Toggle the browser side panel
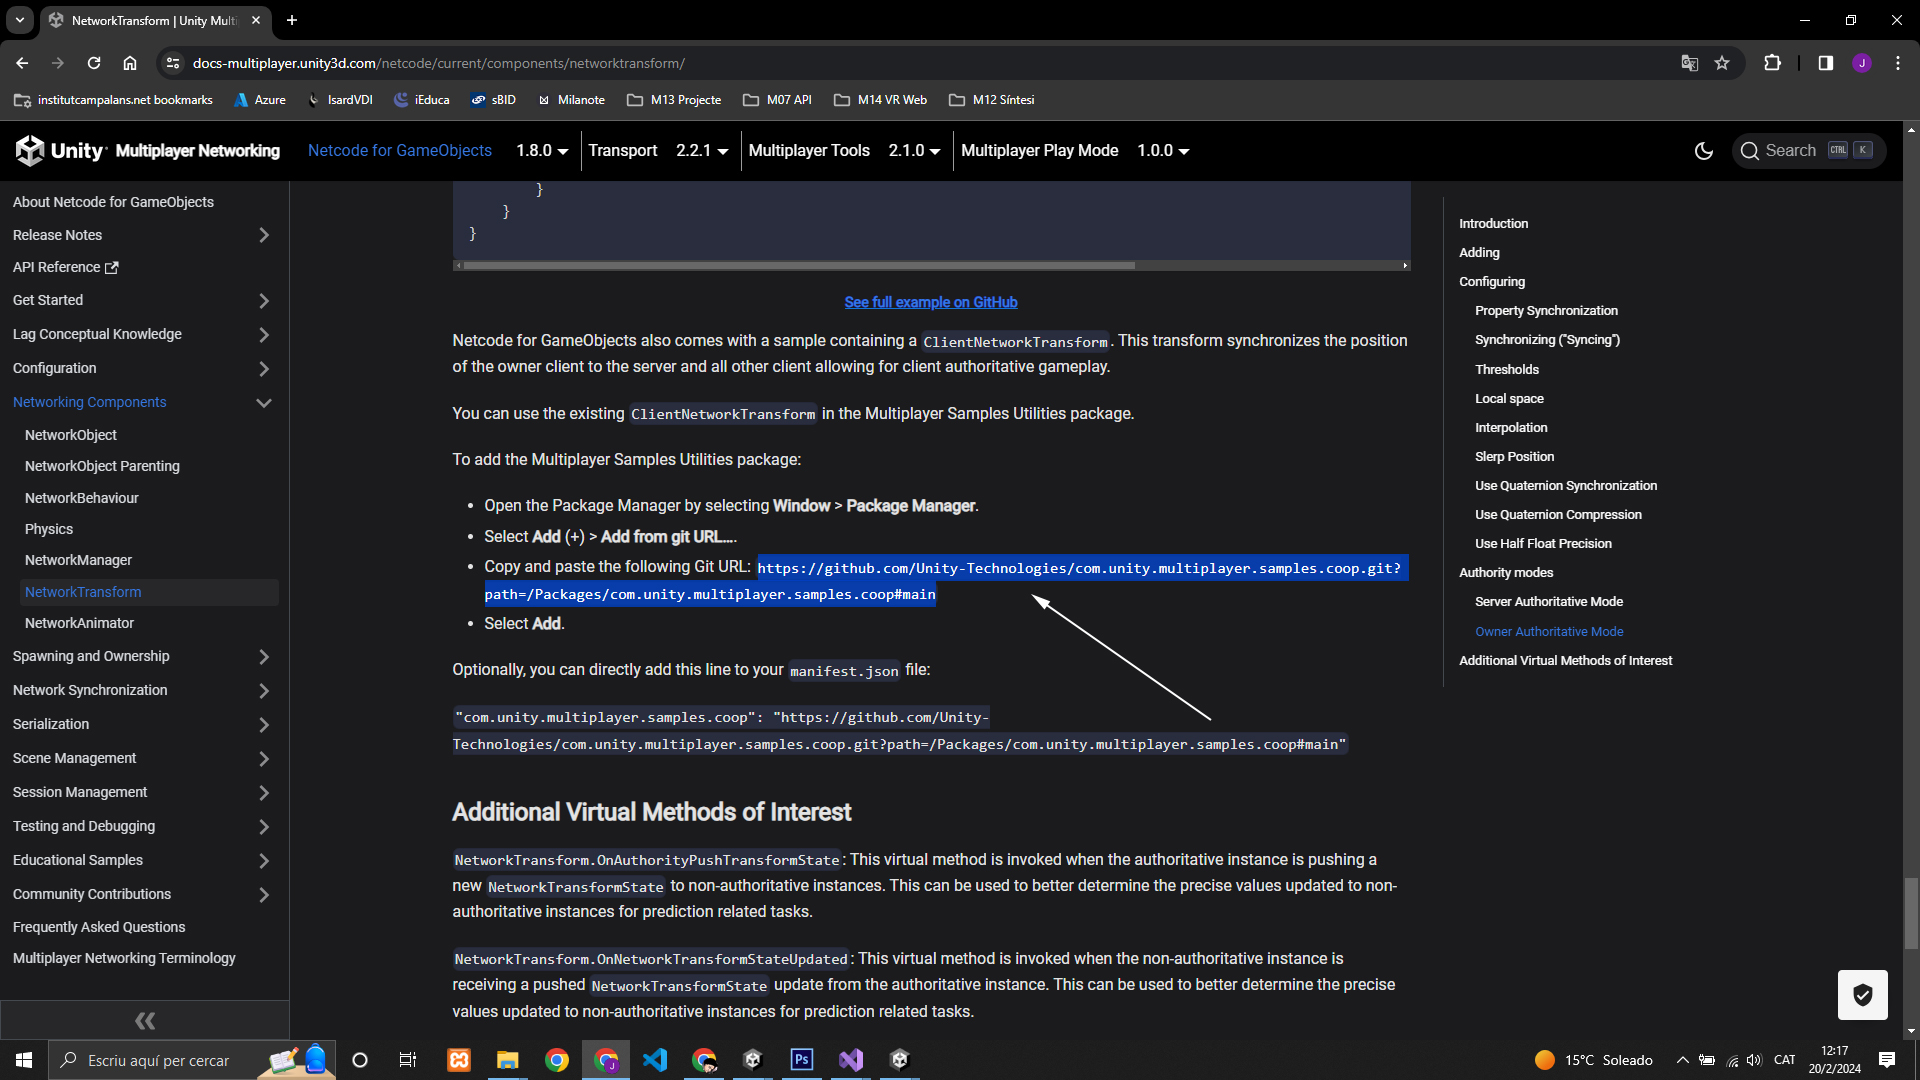 [1825, 63]
